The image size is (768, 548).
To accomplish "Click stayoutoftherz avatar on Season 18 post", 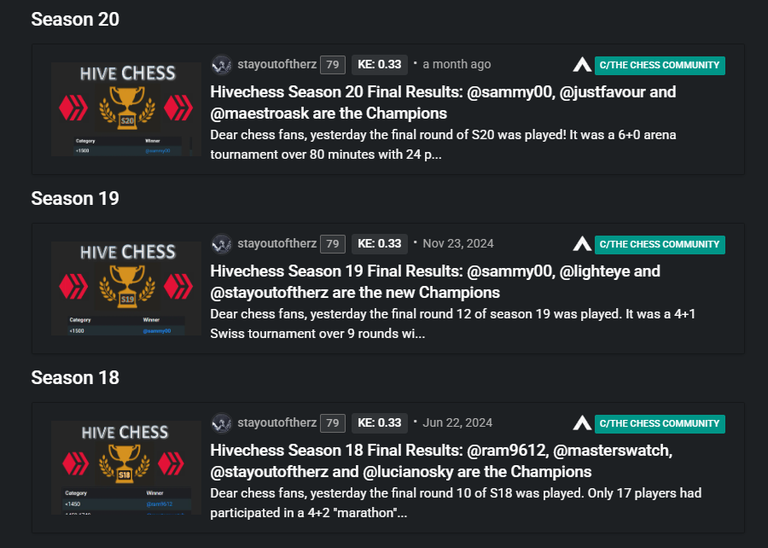I will tap(221, 423).
